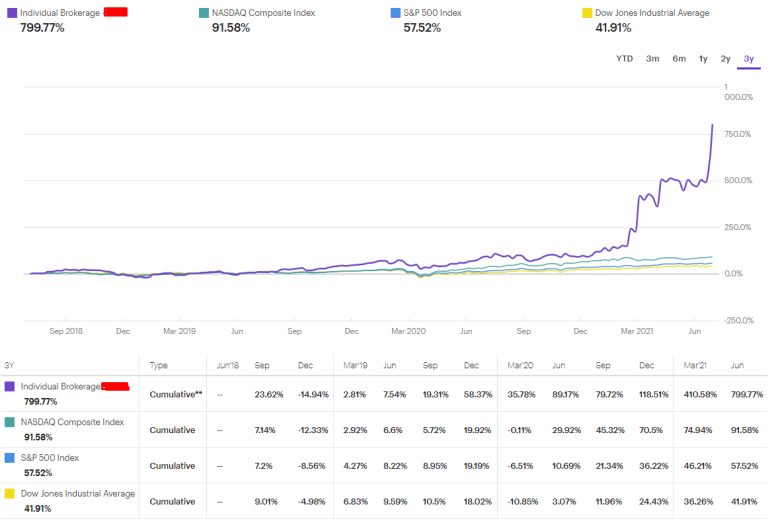Click S&P 500 Index legend label

(x=432, y=13)
